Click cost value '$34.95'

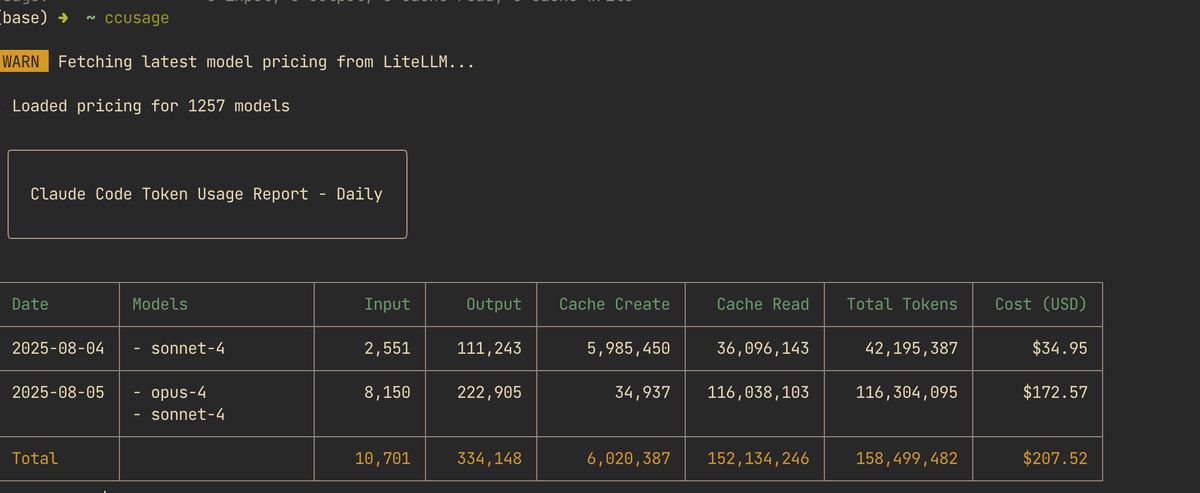pyautogui.click(x=1060, y=349)
